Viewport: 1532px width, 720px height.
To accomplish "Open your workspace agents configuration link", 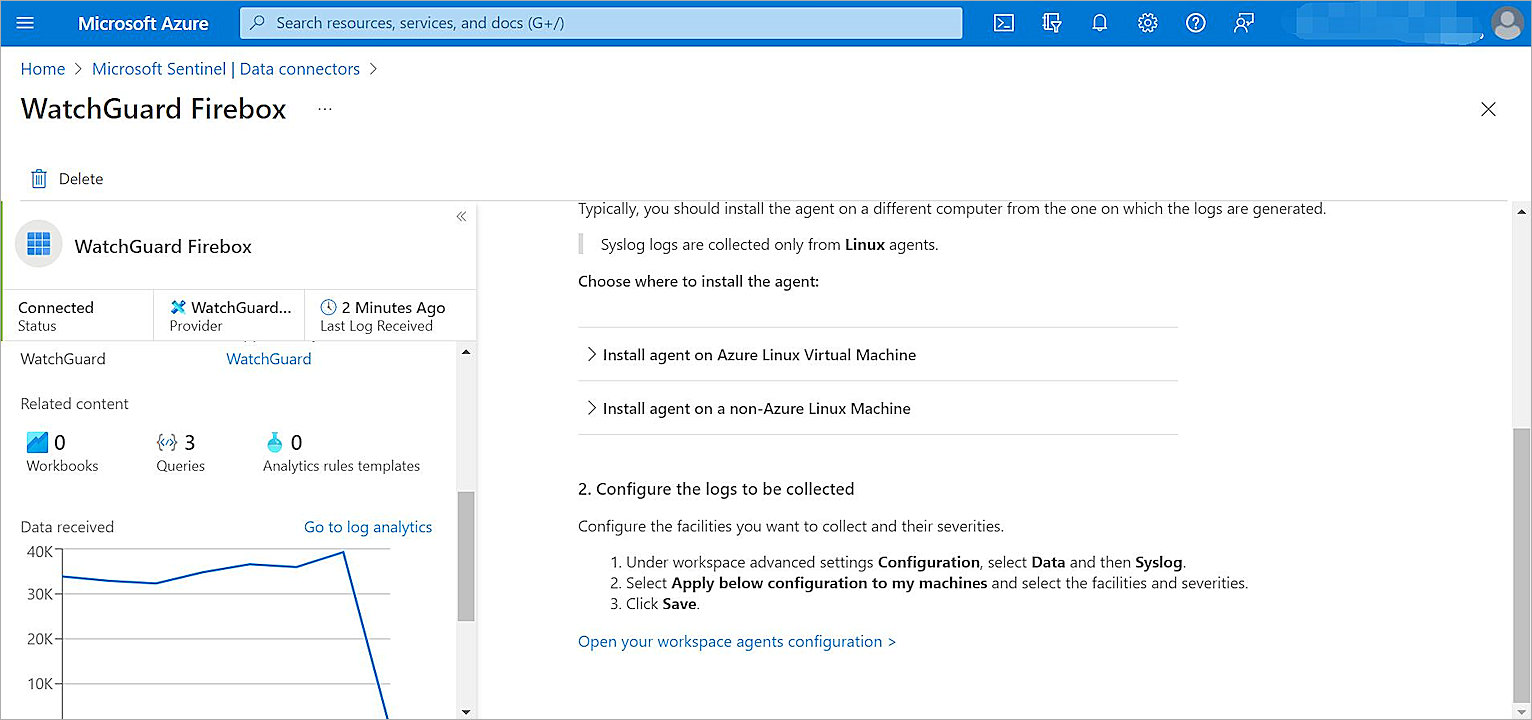I will pyautogui.click(x=737, y=642).
